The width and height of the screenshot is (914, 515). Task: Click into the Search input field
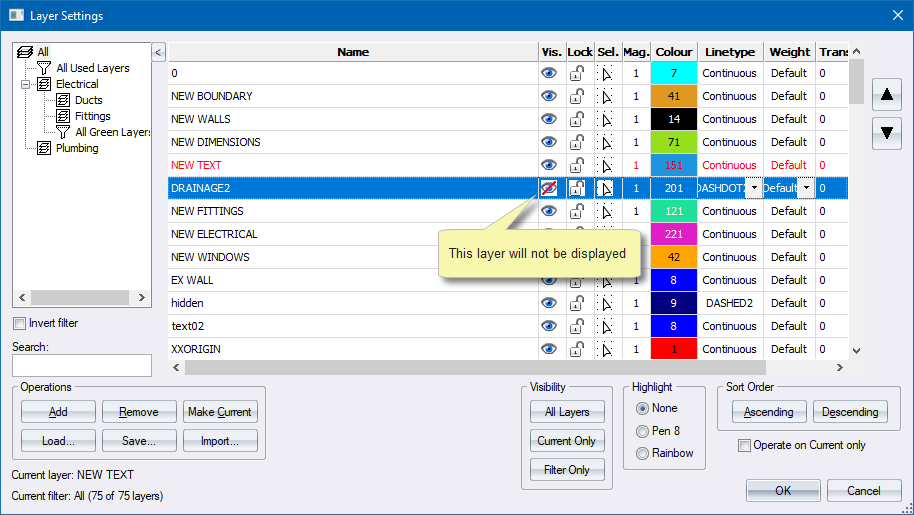pos(81,365)
